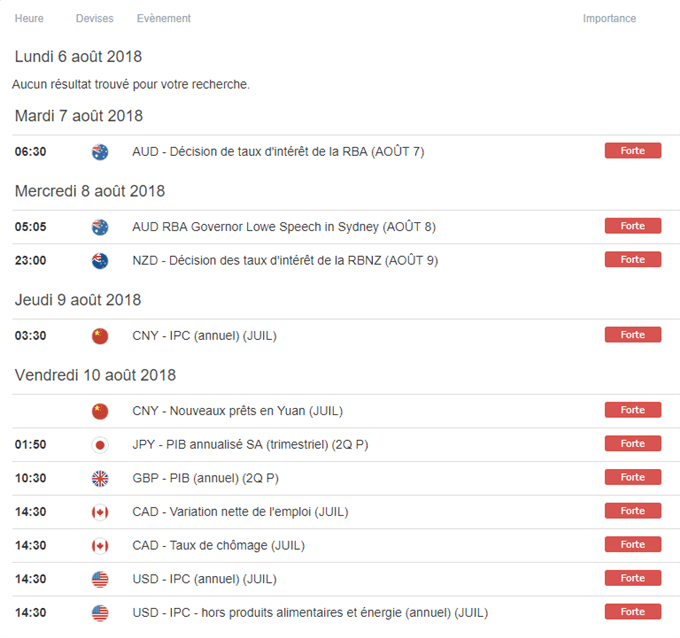680x638 pixels.
Task: Click the Canada flag on Variation nette de l'emploi row
Action: pyautogui.click(x=100, y=512)
